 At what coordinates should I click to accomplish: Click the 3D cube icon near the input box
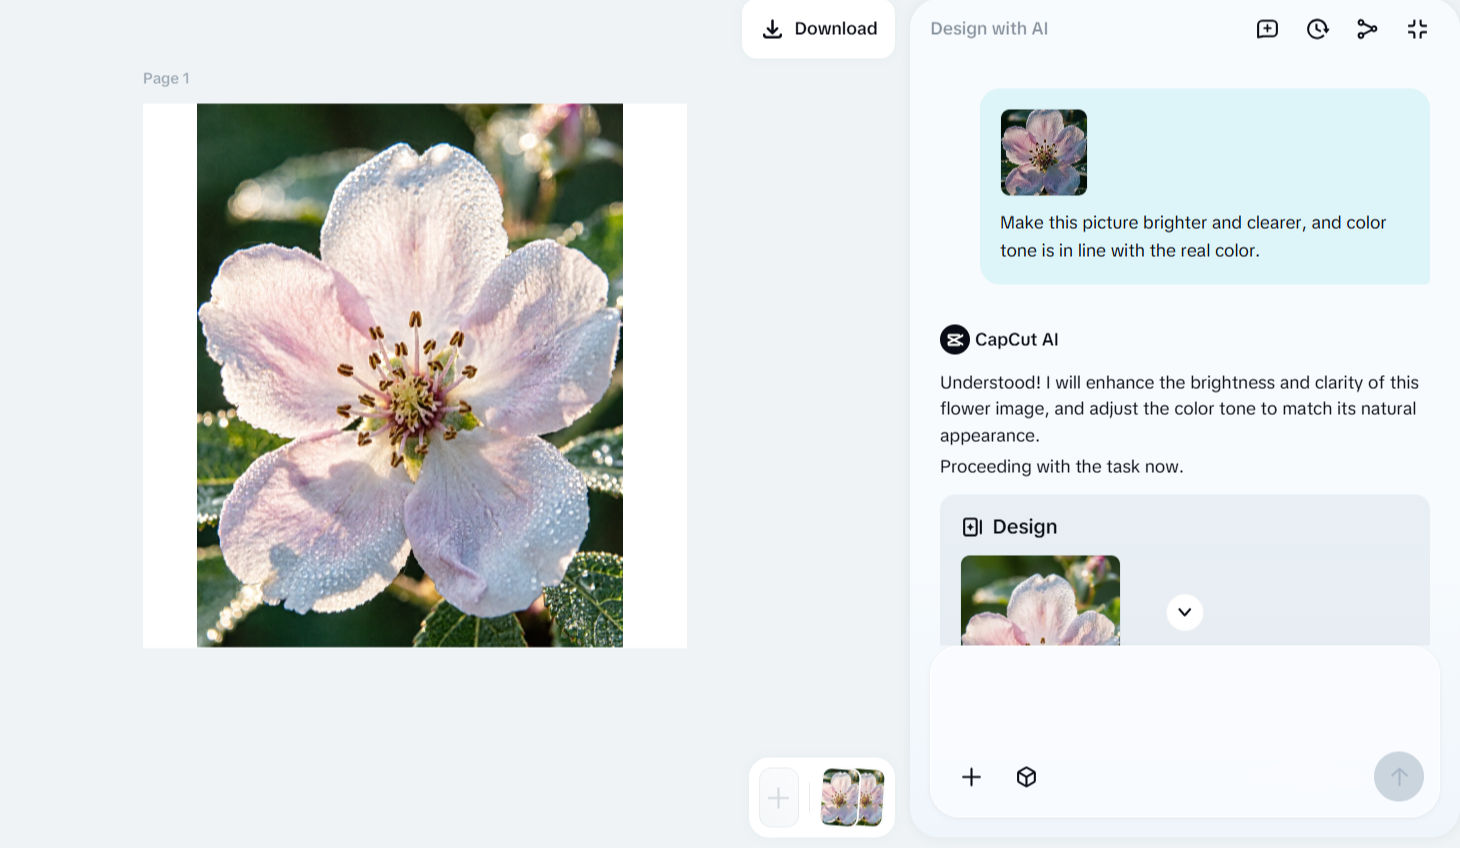1026,777
